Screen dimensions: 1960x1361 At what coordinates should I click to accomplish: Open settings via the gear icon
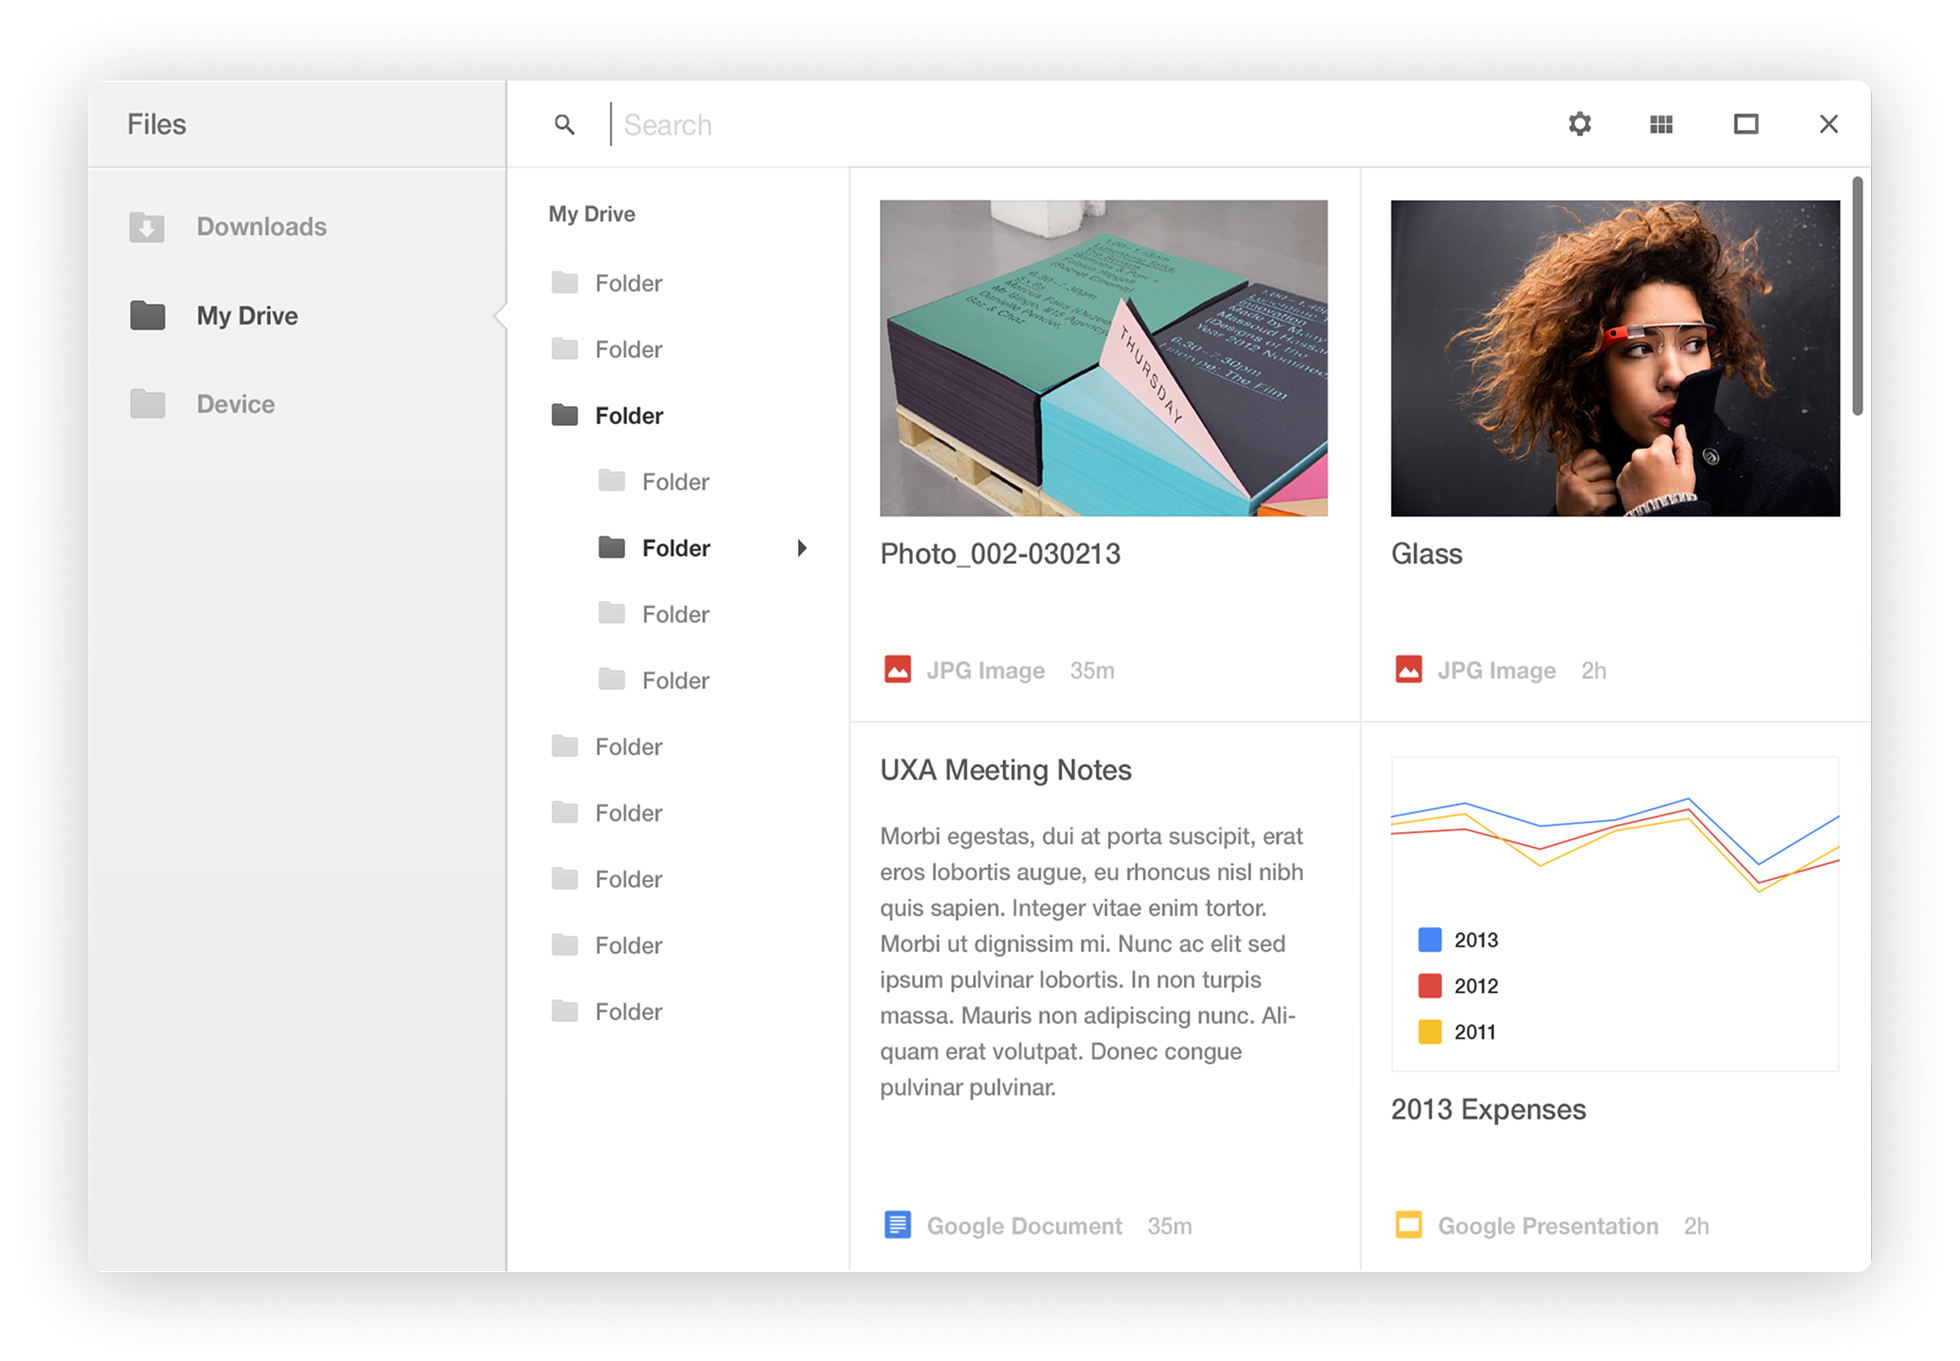1579,124
